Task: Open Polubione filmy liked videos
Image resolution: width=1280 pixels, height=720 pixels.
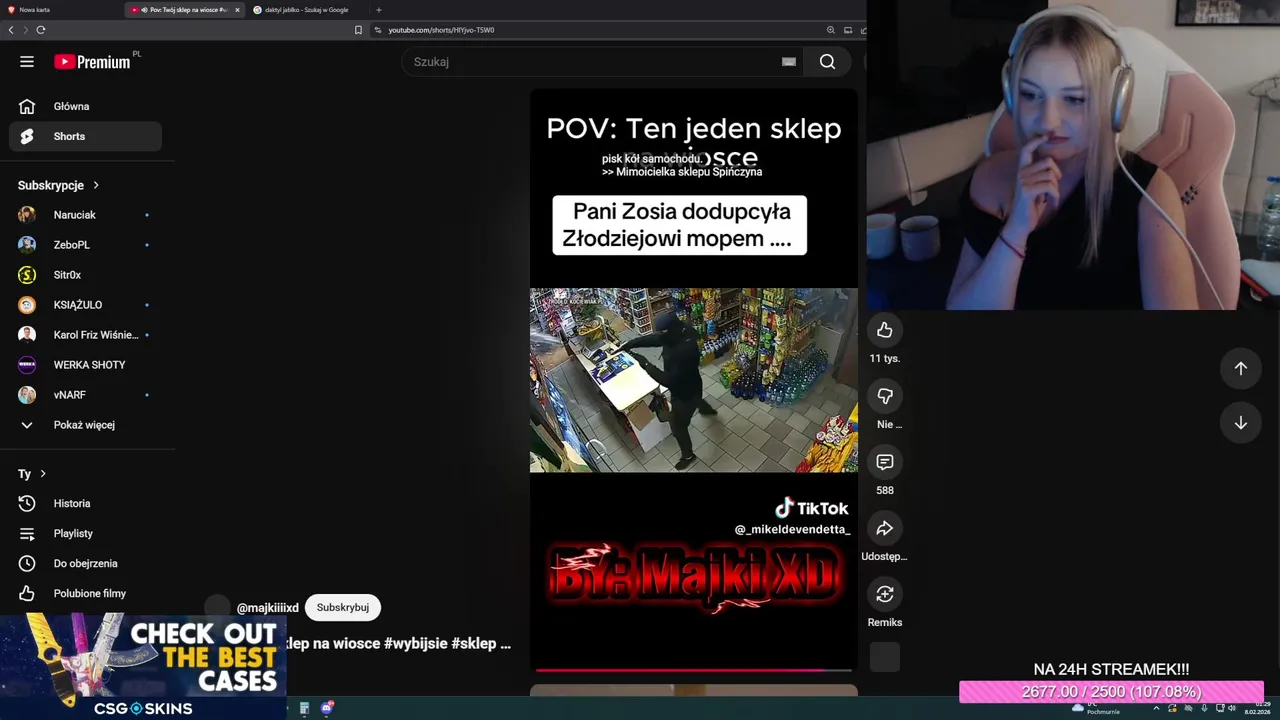Action: pos(85,593)
